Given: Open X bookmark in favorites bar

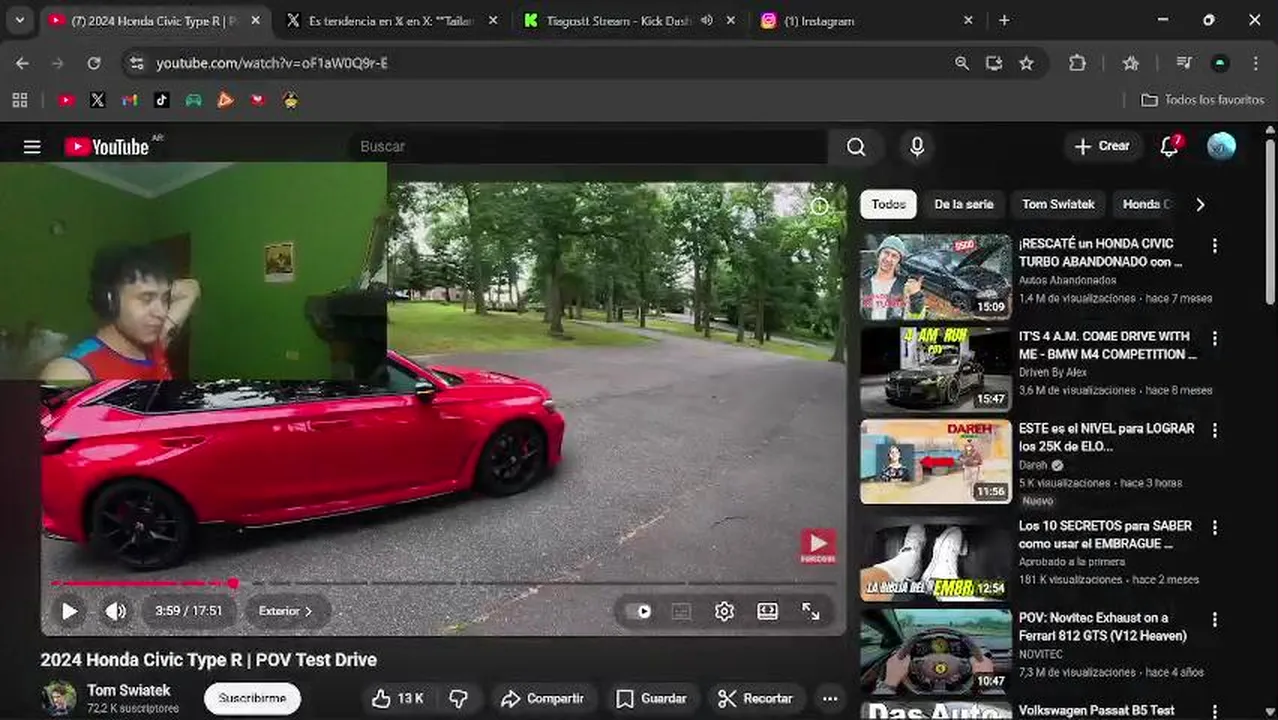Looking at the screenshot, I should (97, 100).
